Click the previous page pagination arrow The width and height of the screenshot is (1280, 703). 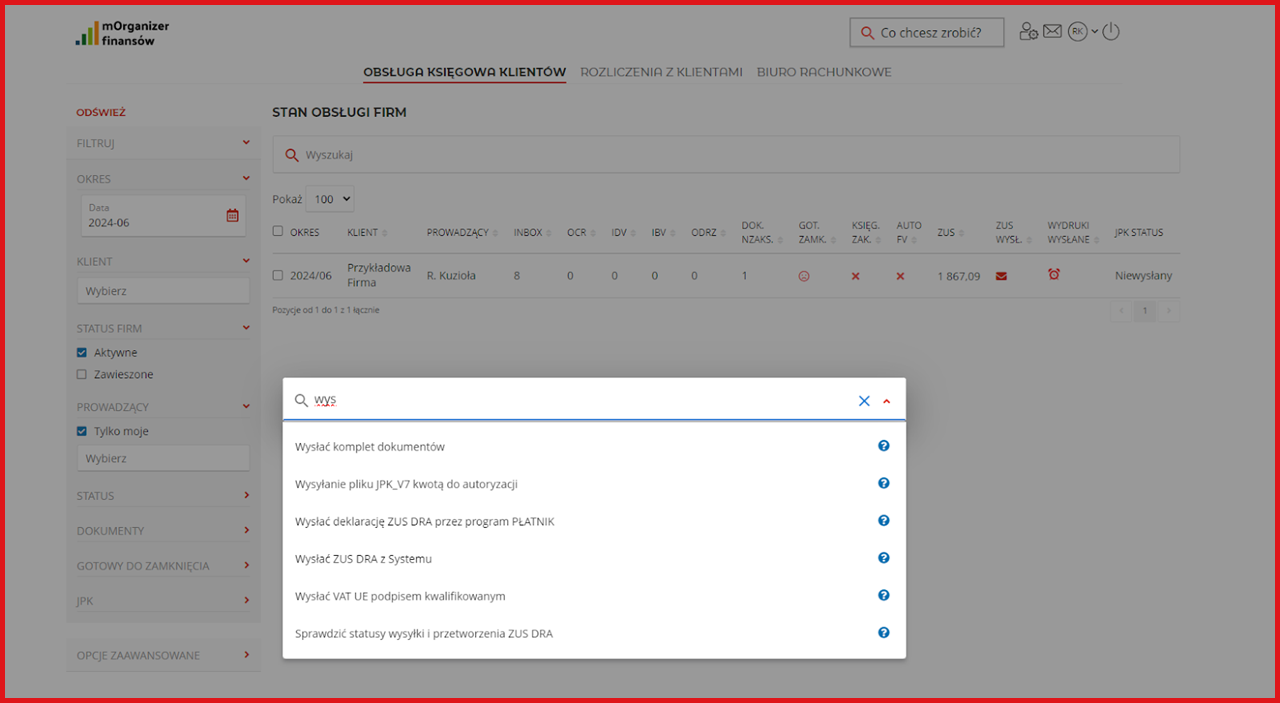pos(1122,311)
